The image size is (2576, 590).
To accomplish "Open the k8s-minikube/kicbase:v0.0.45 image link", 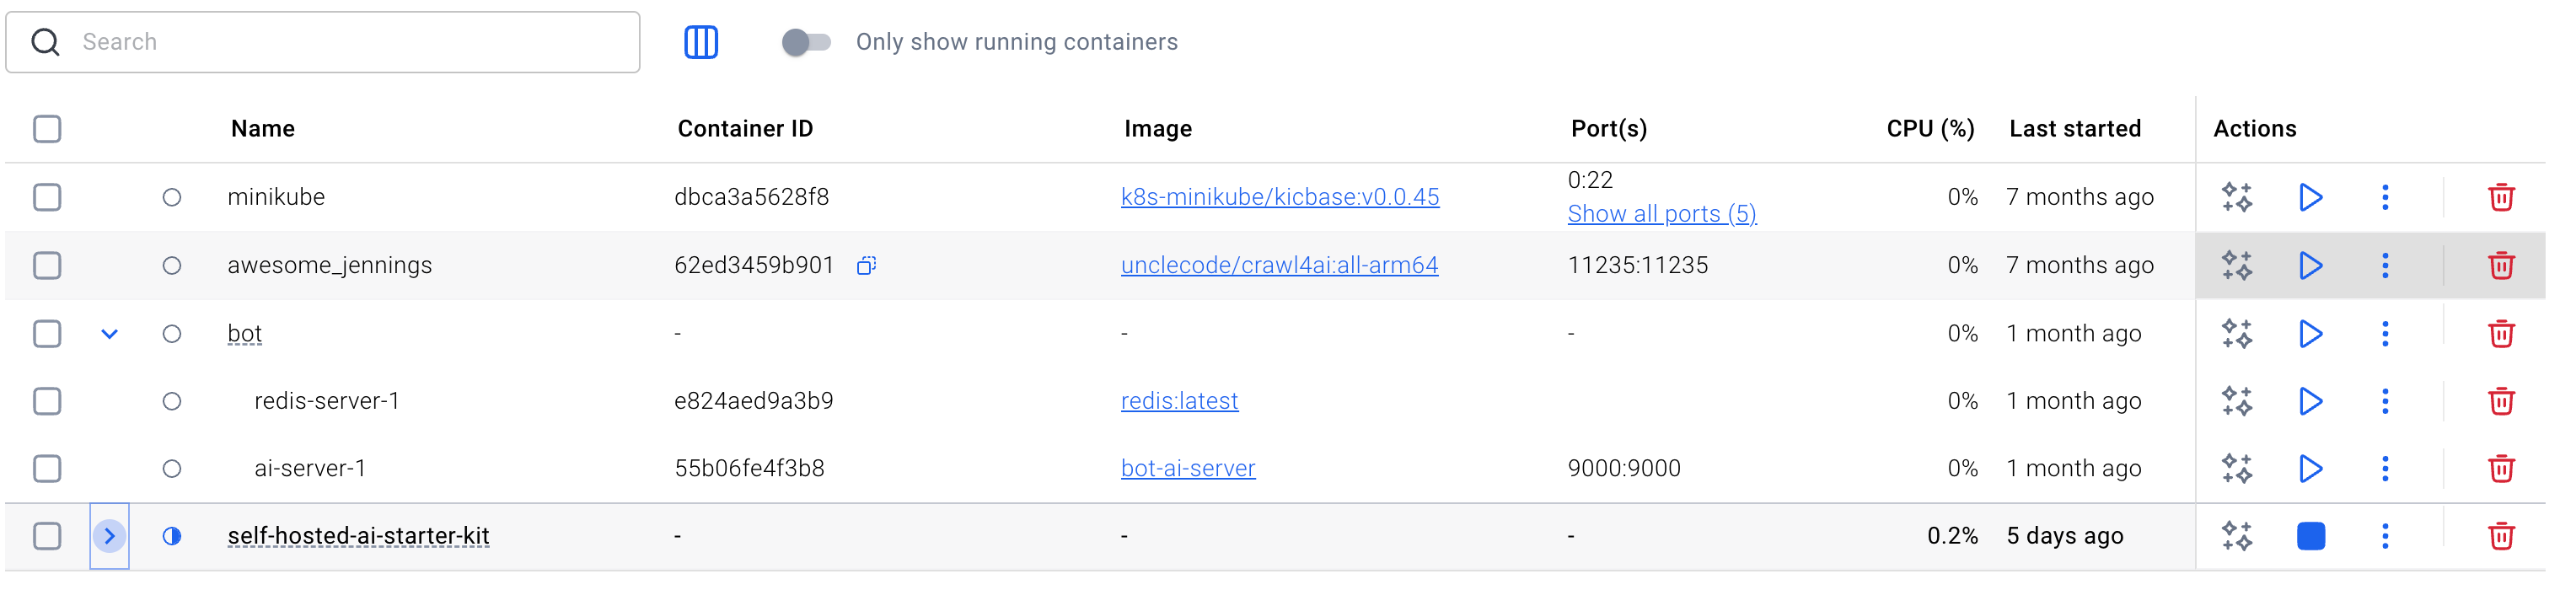I will 1280,197.
